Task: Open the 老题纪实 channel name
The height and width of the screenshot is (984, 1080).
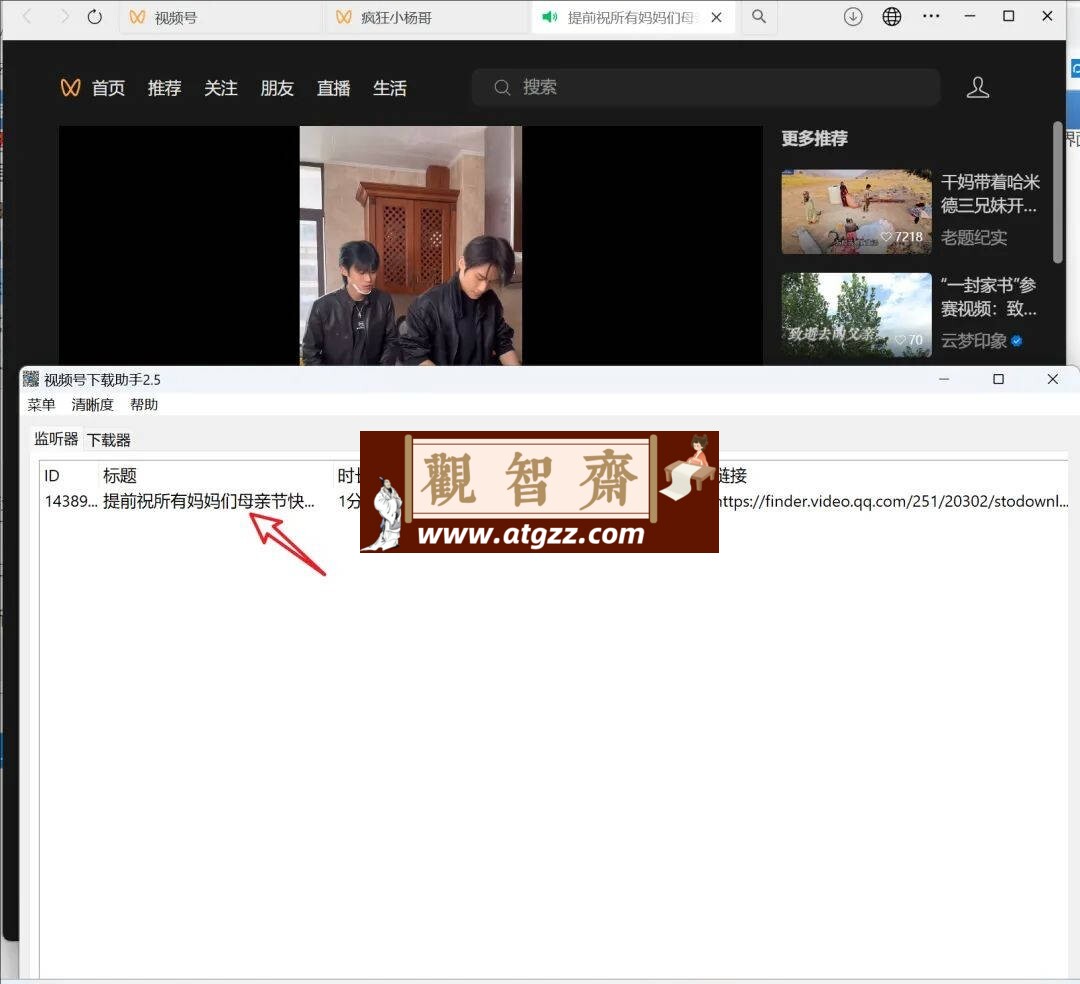Action: (974, 238)
